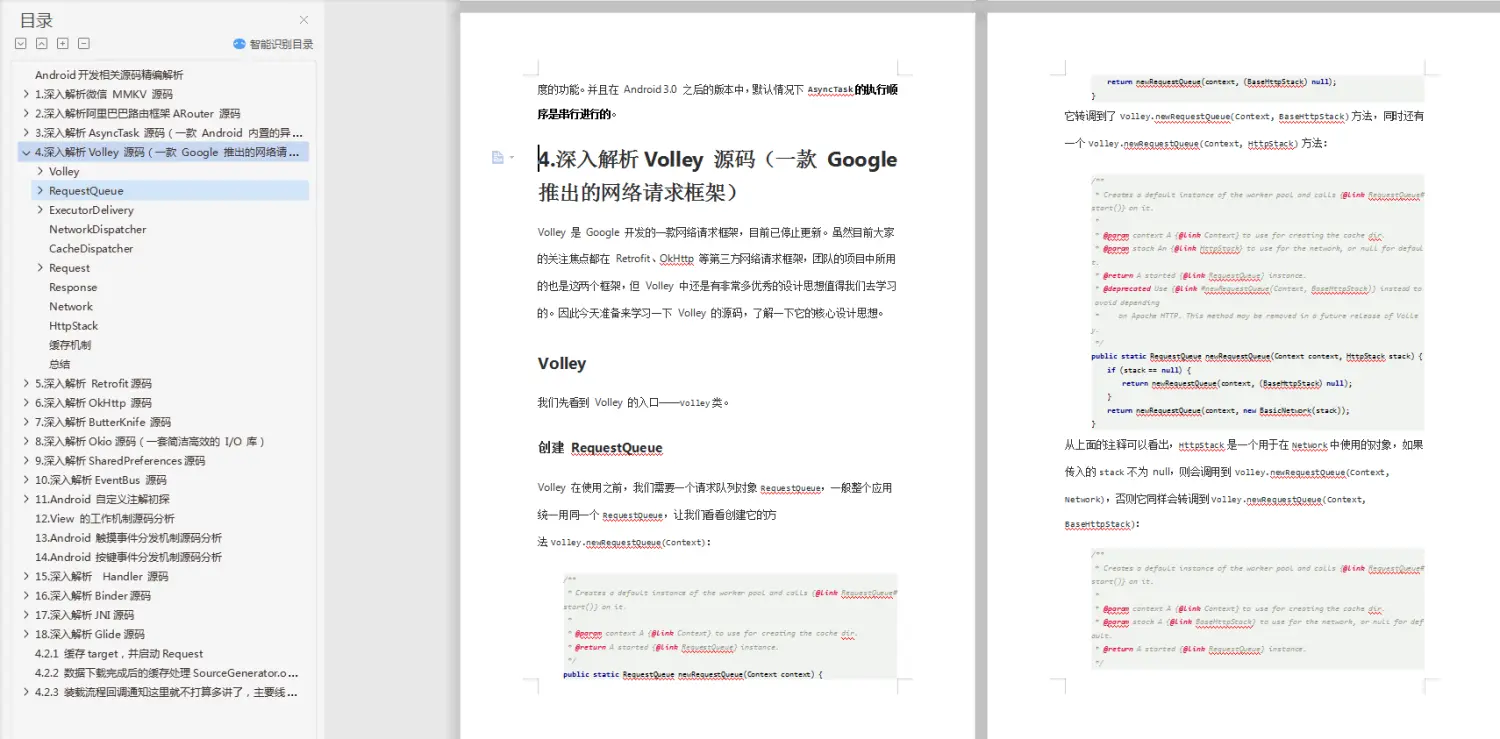This screenshot has width=1500, height=739.
Task: Jump to 4.2.1 缓存 target，并启动 Request
Action: [x=119, y=653]
